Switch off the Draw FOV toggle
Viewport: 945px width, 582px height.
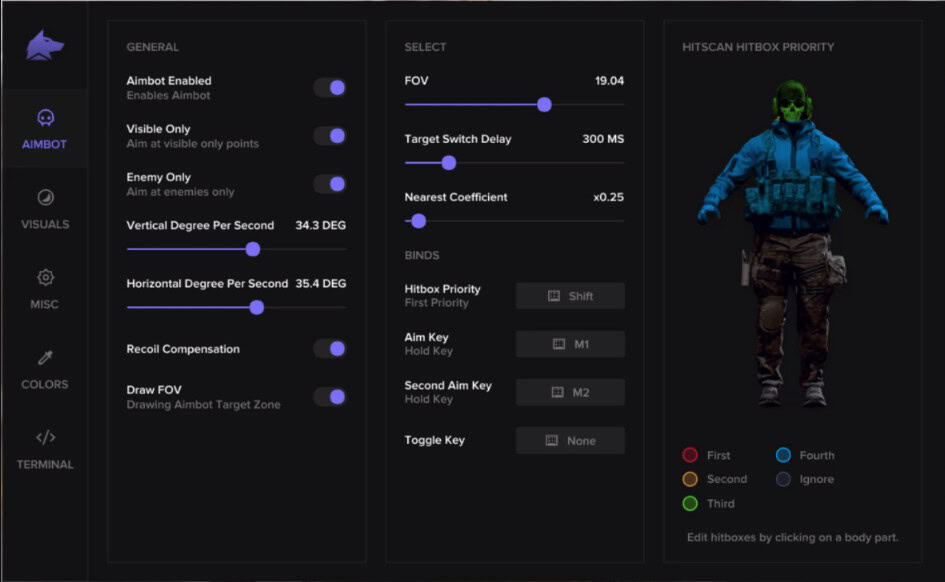tap(330, 397)
